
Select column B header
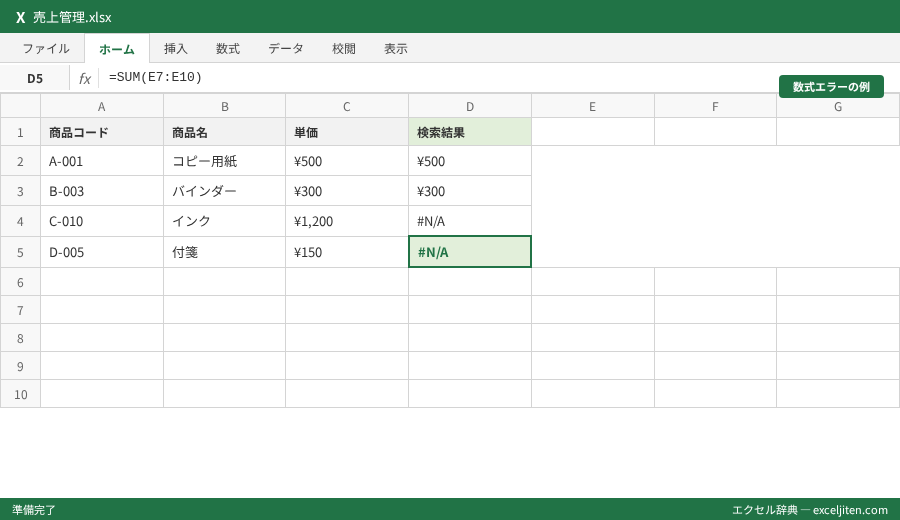click(224, 106)
